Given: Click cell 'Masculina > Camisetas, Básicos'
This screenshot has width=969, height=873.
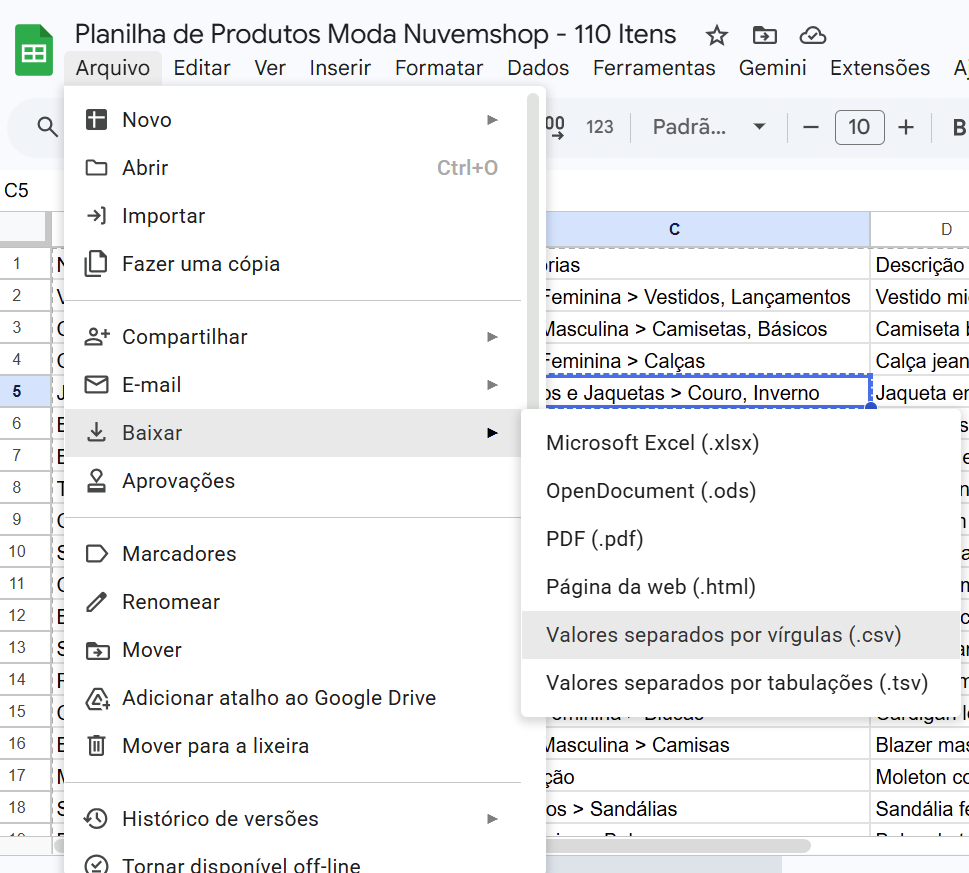Looking at the screenshot, I should [708, 329].
